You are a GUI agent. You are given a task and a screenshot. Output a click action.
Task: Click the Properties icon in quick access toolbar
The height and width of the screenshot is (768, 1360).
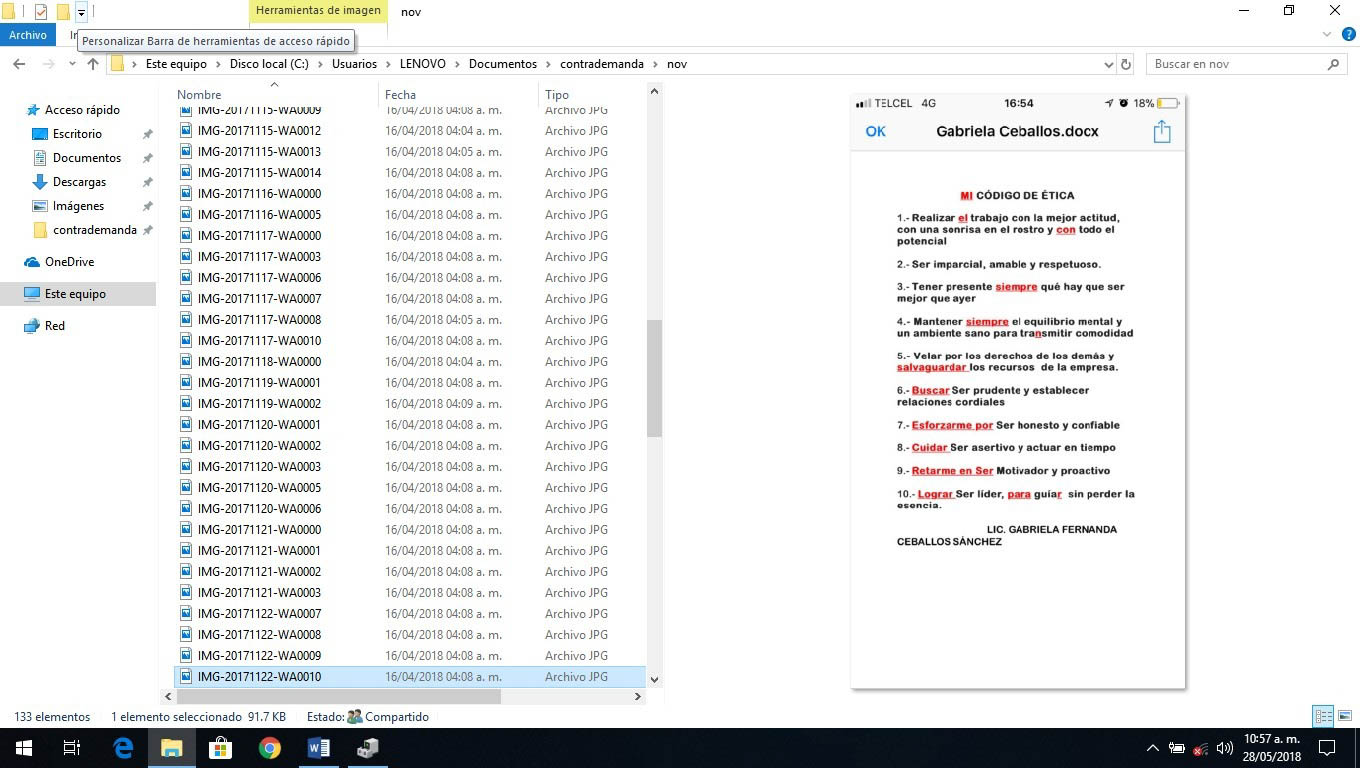[41, 12]
